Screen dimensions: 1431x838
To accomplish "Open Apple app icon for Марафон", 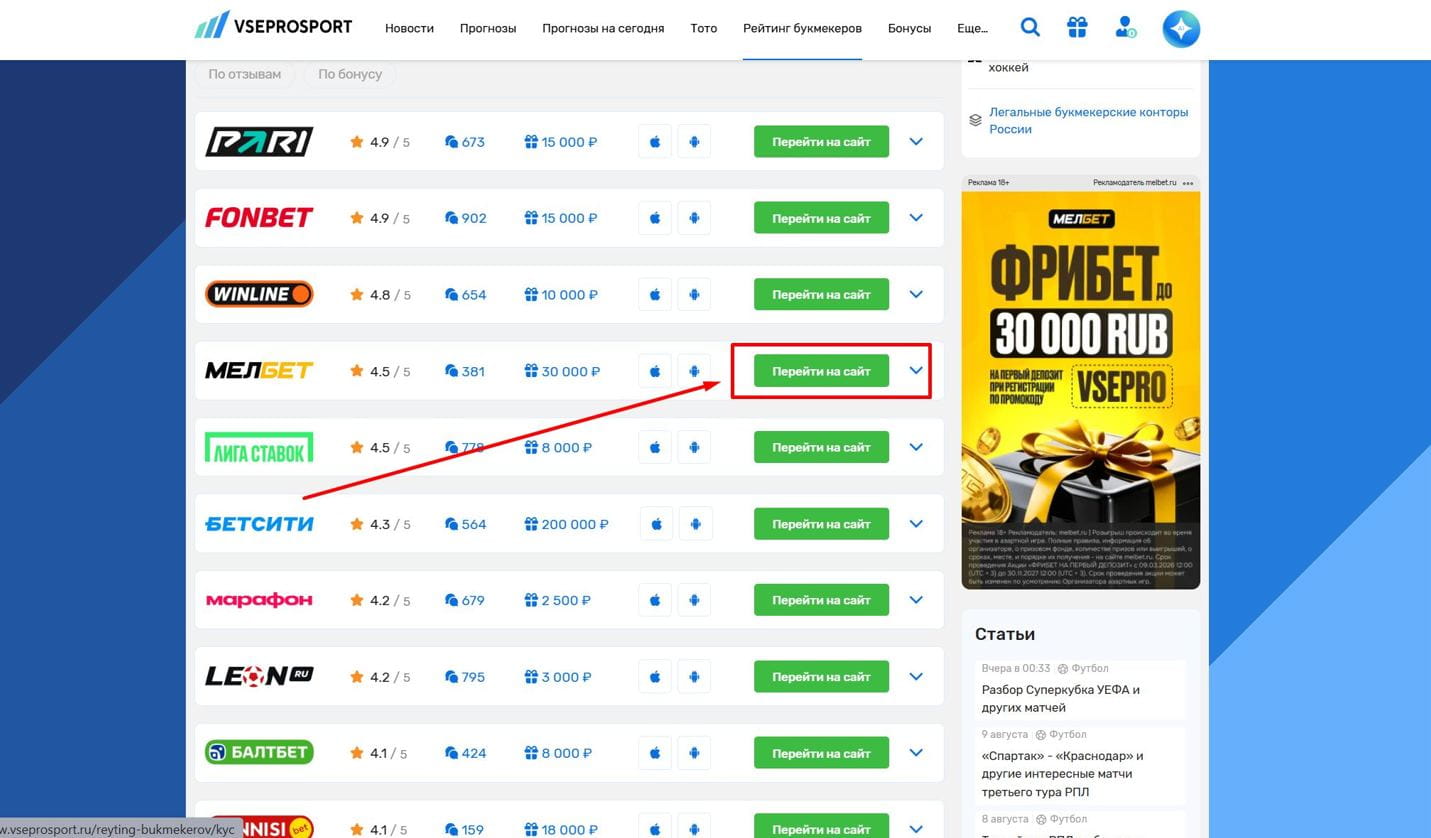I will click(x=655, y=601).
